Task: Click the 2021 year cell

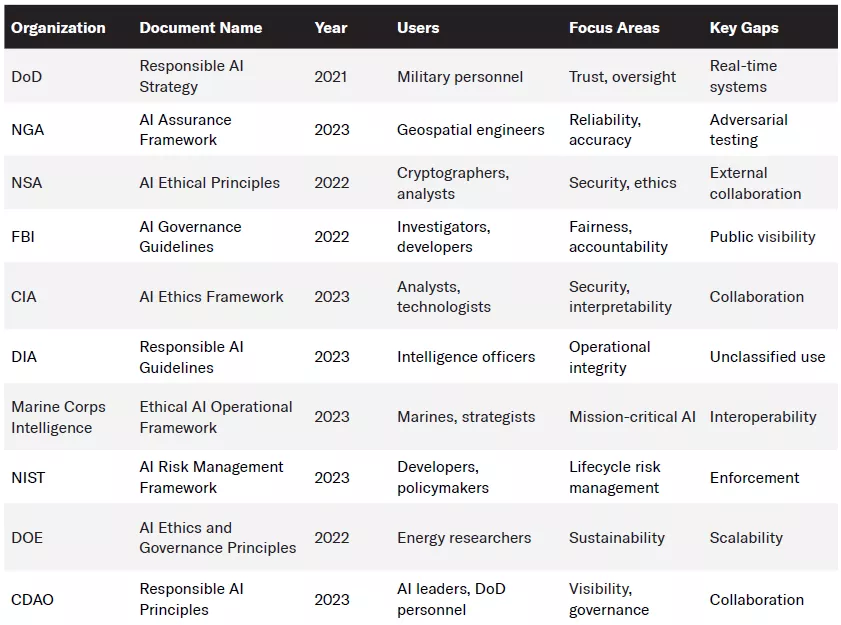Action: click(331, 77)
